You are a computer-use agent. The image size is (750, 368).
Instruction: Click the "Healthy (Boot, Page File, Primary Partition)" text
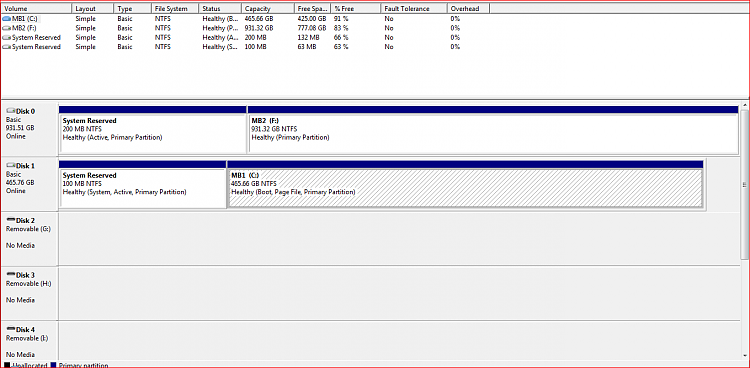(293, 192)
